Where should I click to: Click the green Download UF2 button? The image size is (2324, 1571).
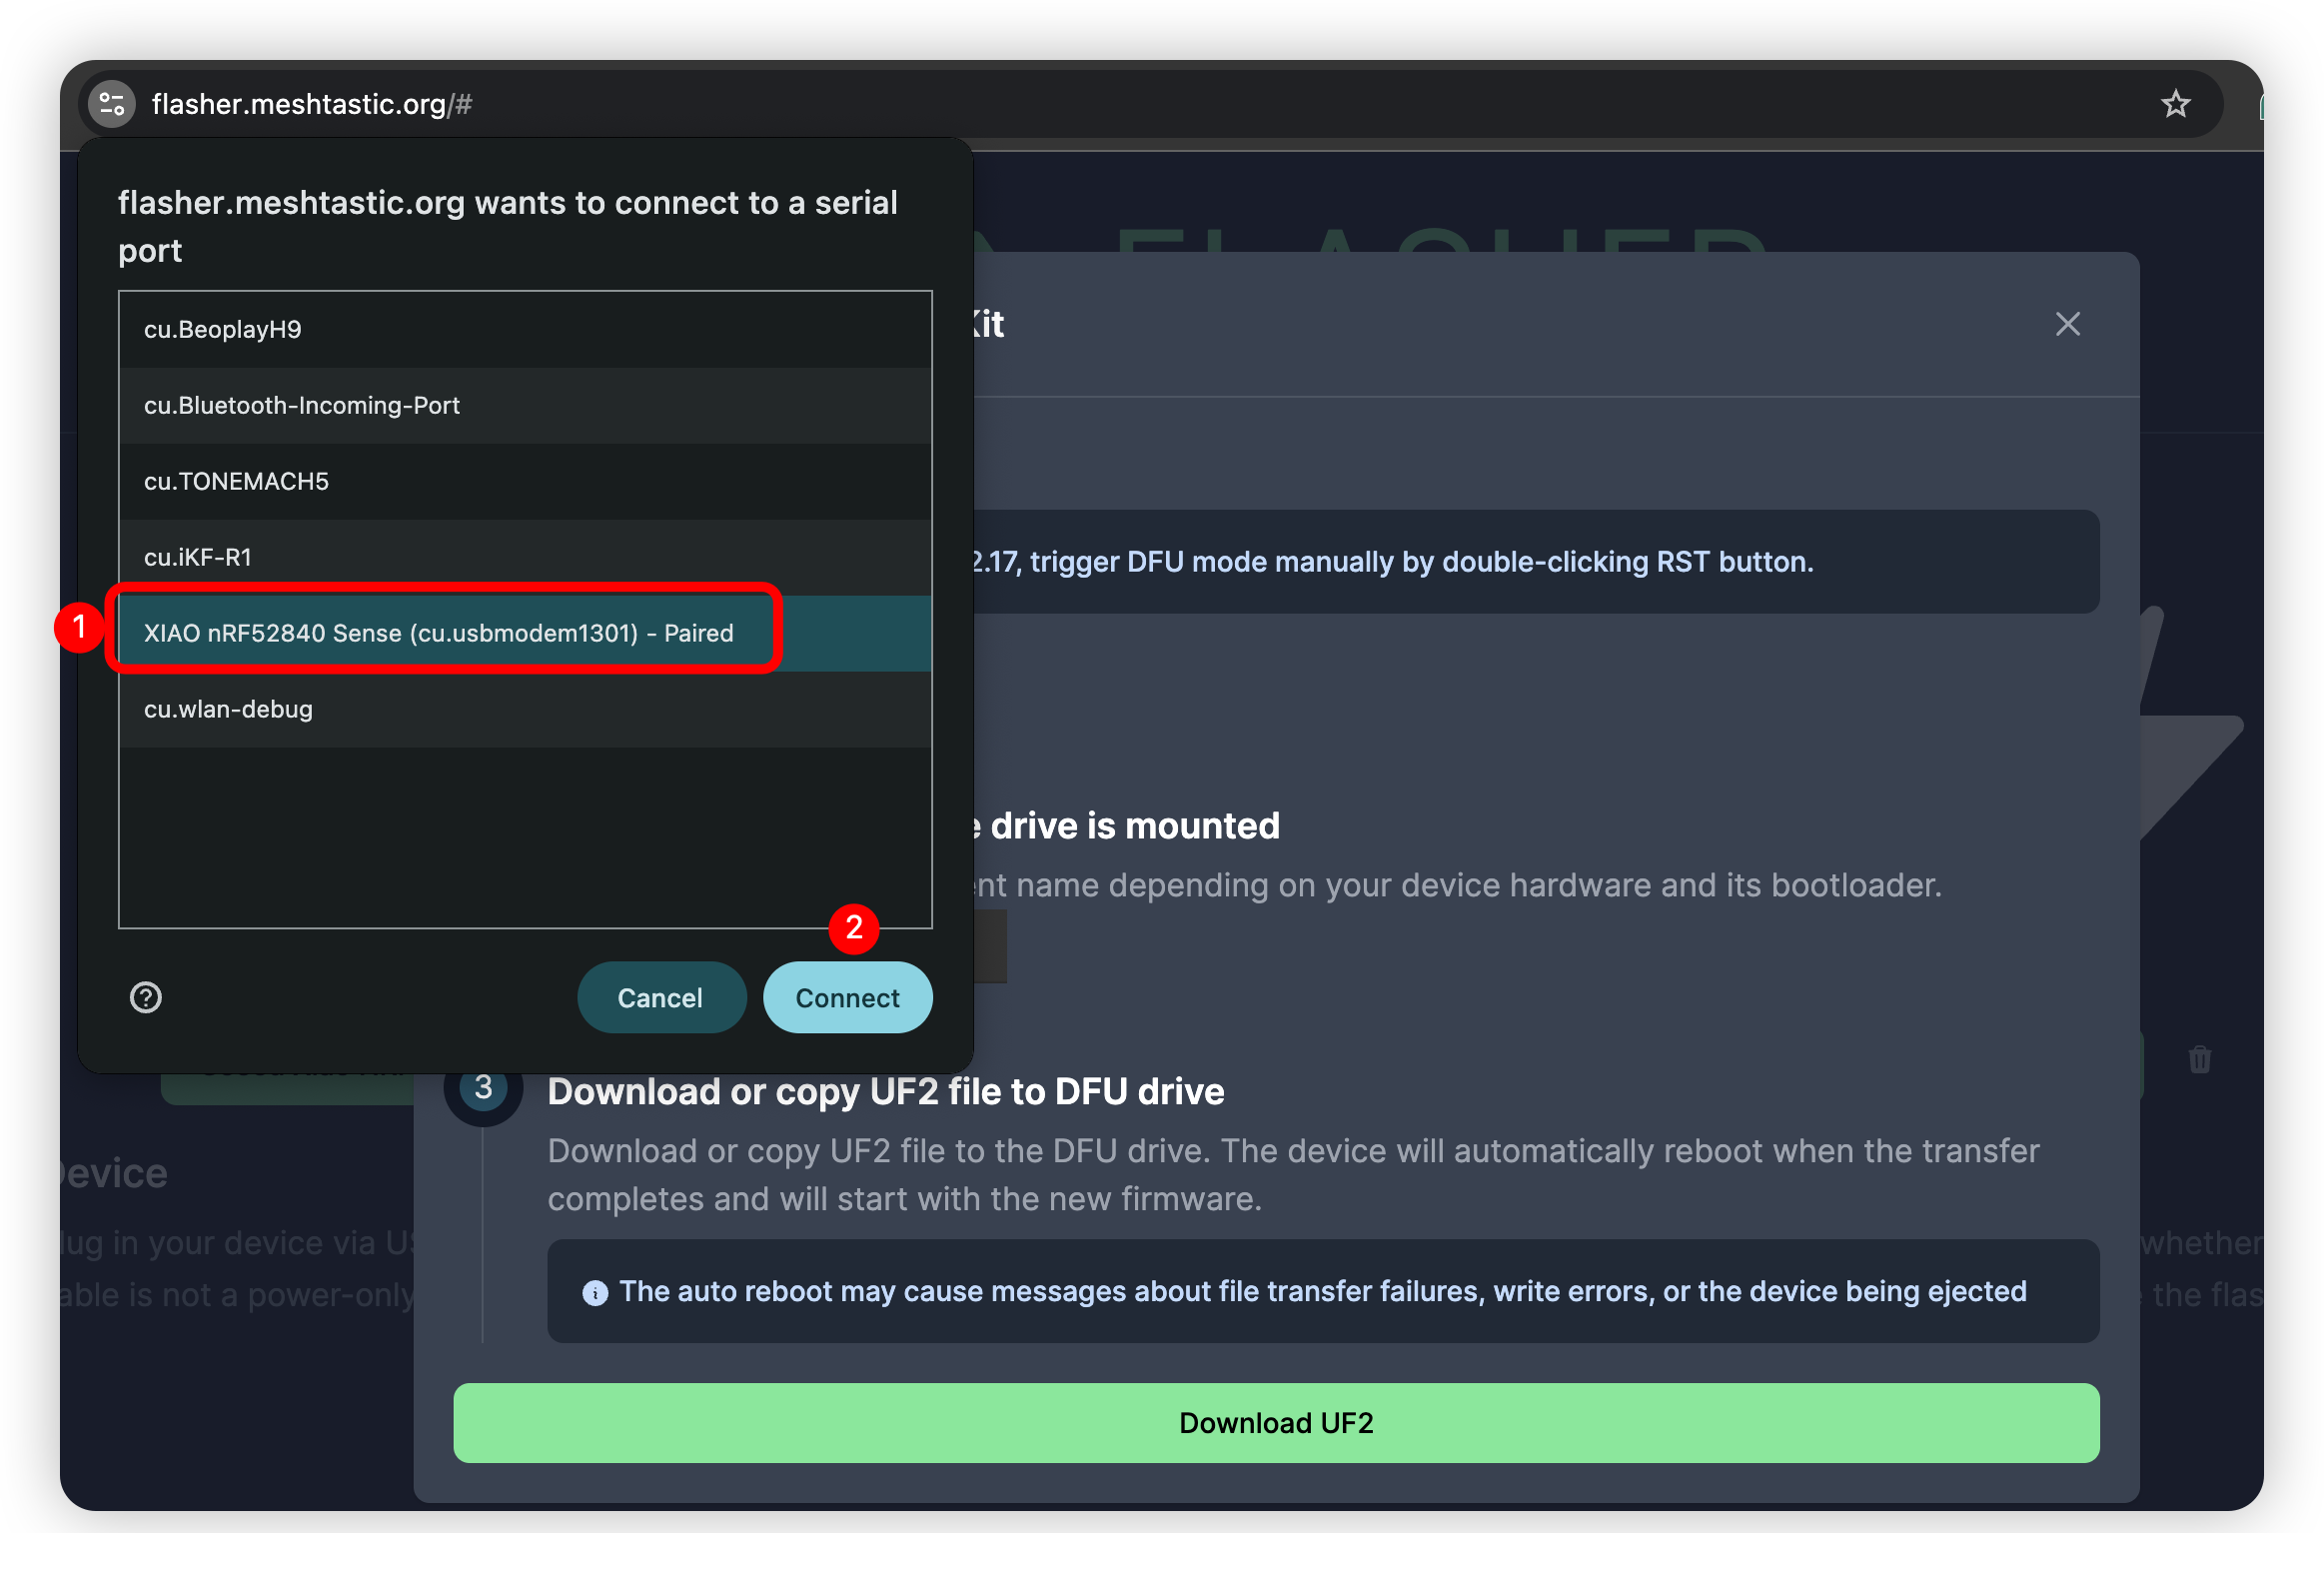[x=1275, y=1422]
